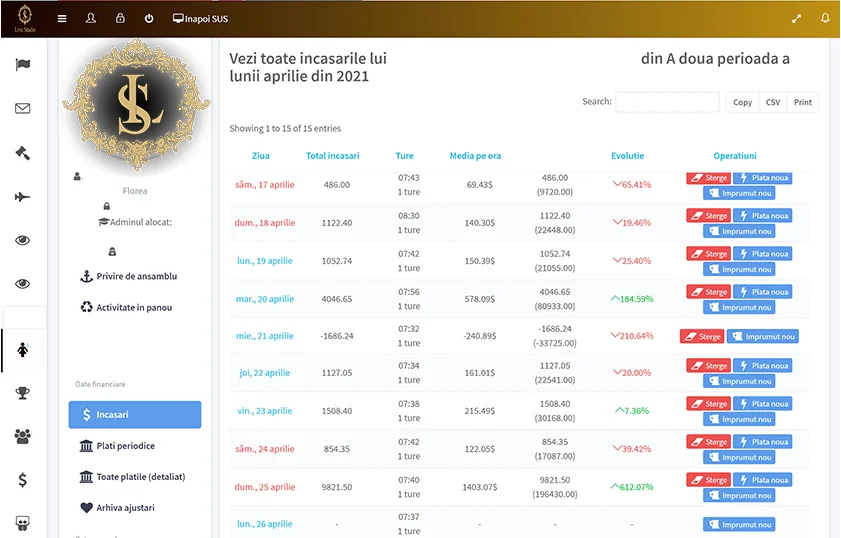841x538 pixels.
Task: Click Imprumut nou for lun., 26 aprilie
Action: pyautogui.click(x=739, y=524)
